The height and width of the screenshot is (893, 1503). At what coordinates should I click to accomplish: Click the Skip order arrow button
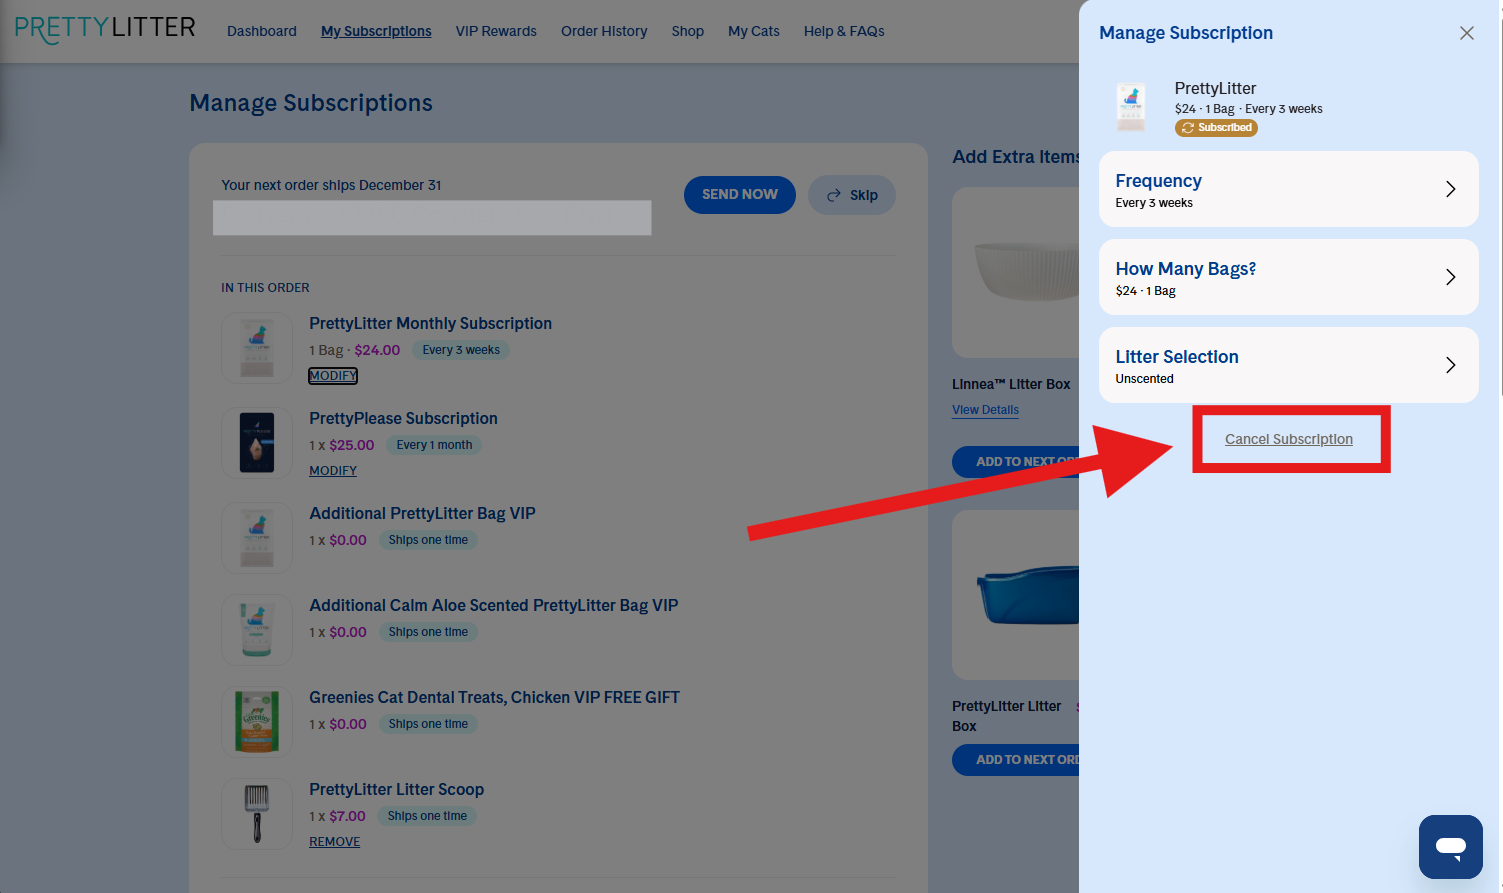tap(851, 195)
